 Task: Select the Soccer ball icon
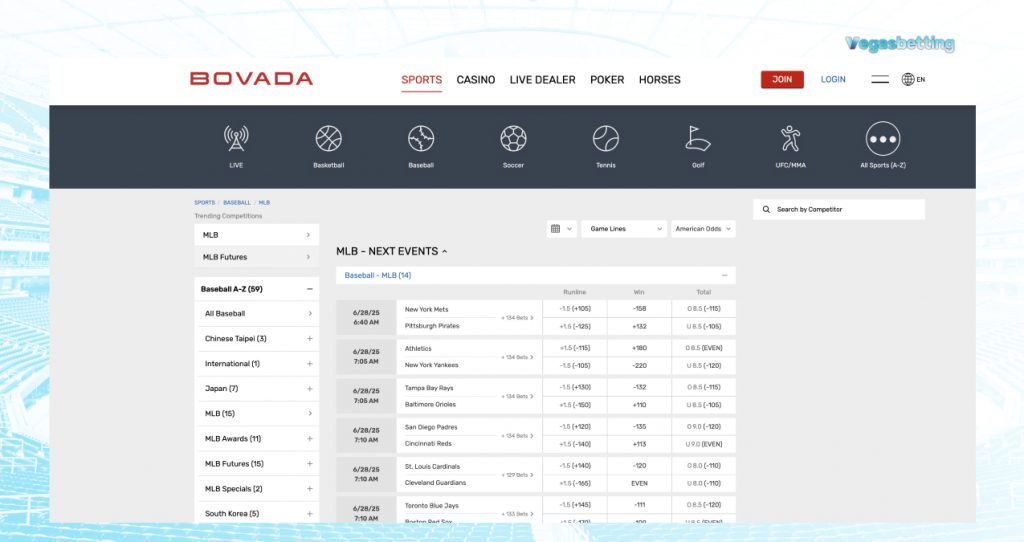click(513, 138)
